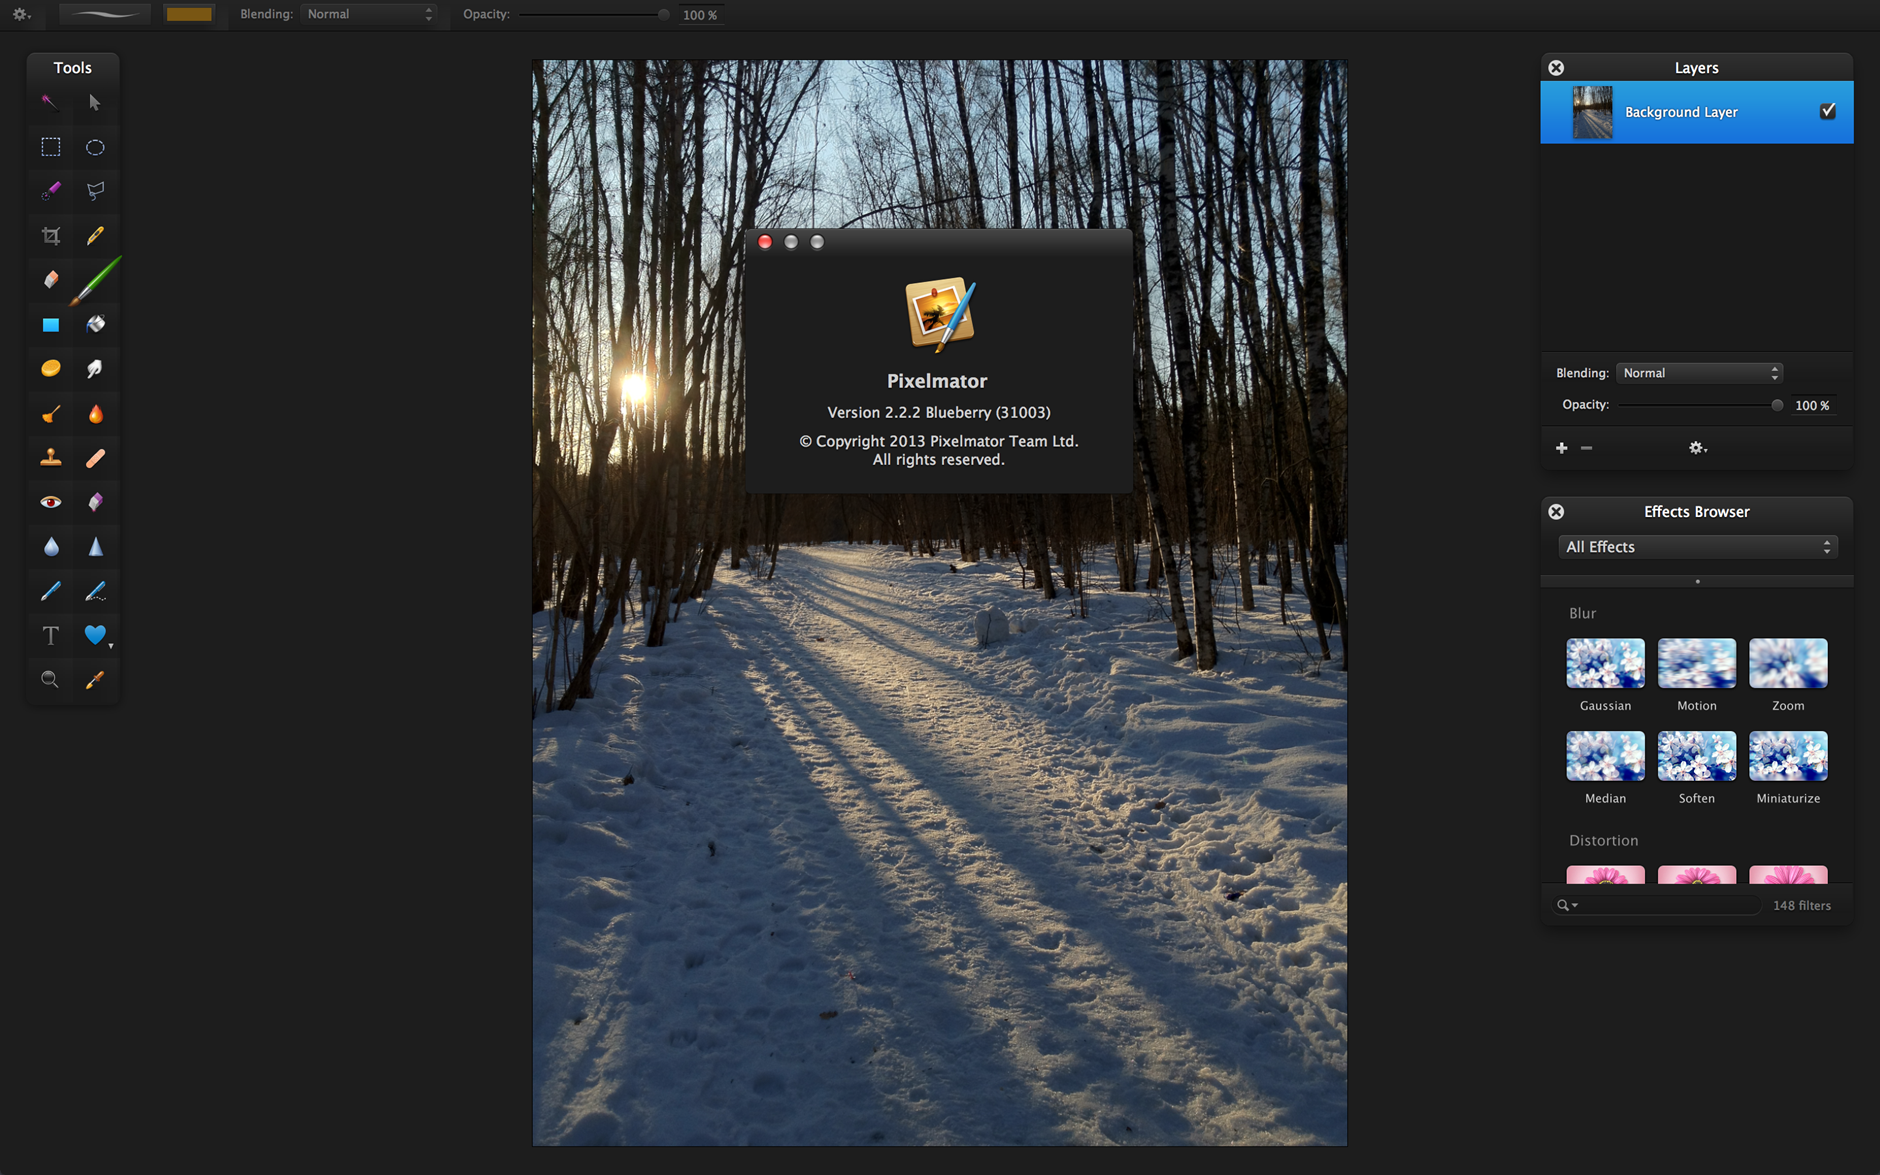Click the '148 filters' count text
Screen dimensions: 1880x1175
pos(1802,905)
